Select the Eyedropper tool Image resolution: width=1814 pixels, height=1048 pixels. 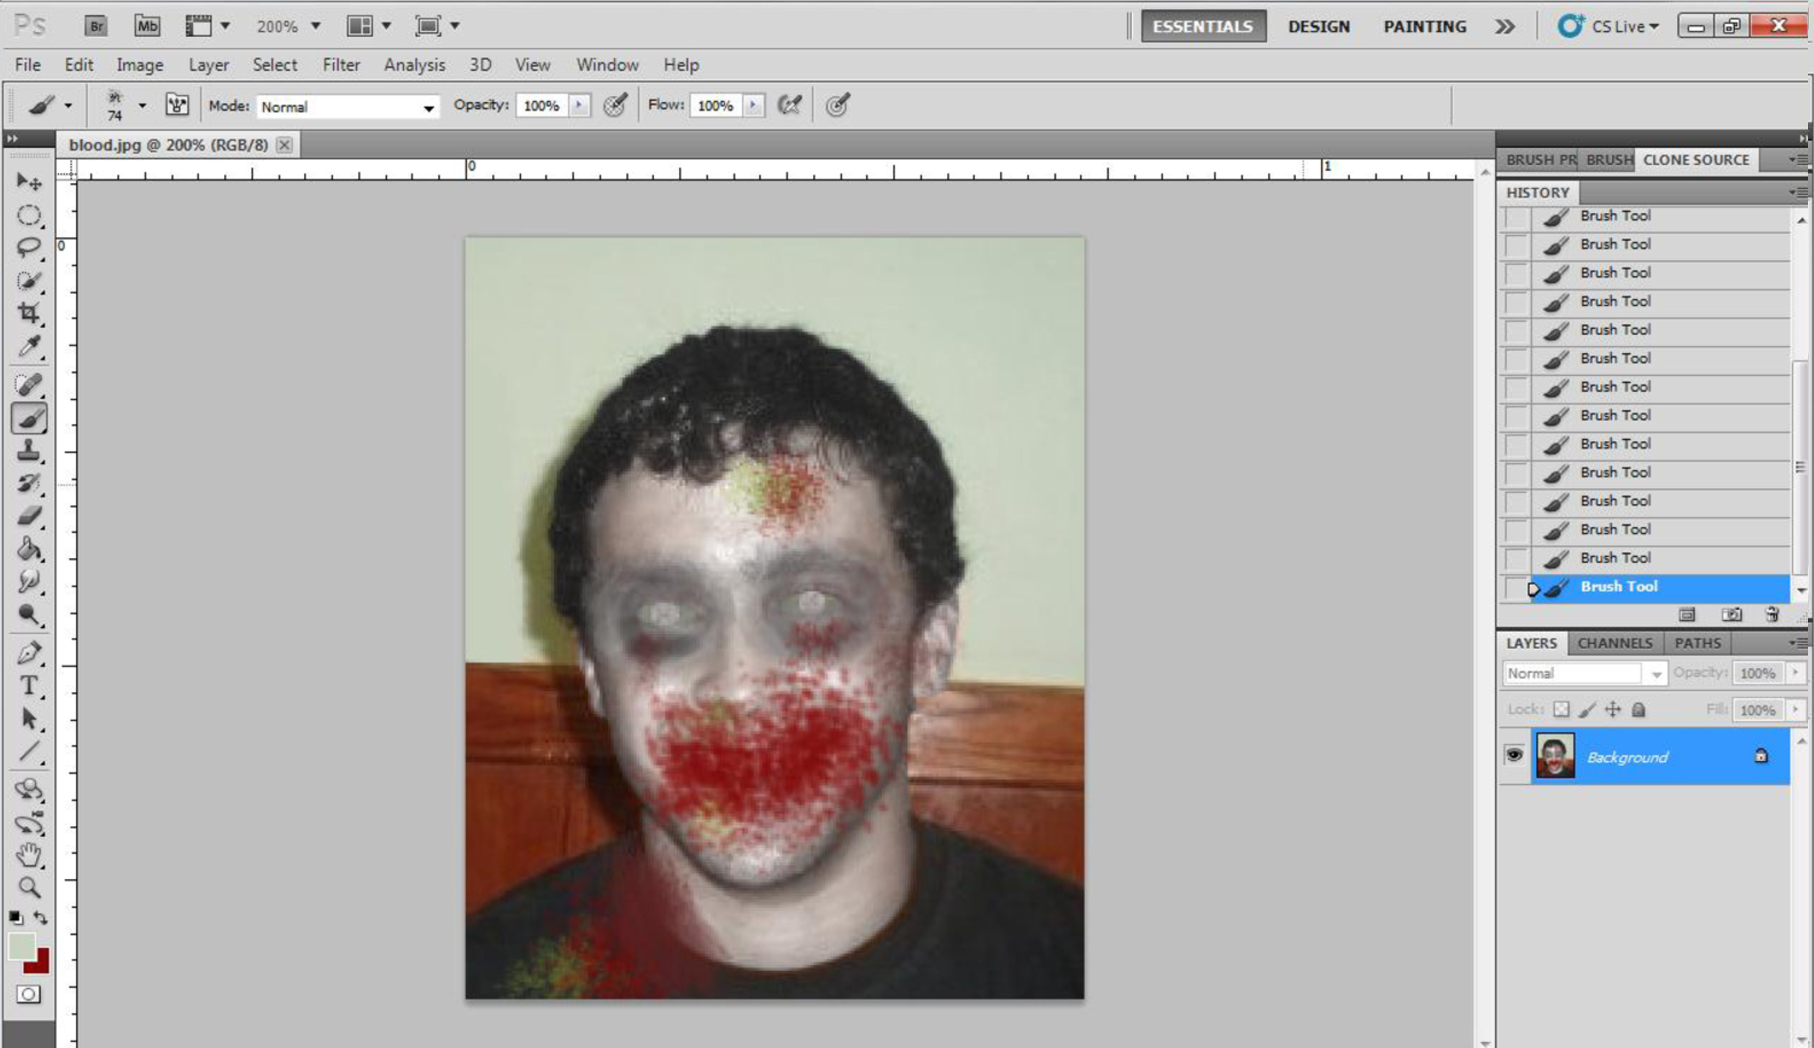(29, 347)
